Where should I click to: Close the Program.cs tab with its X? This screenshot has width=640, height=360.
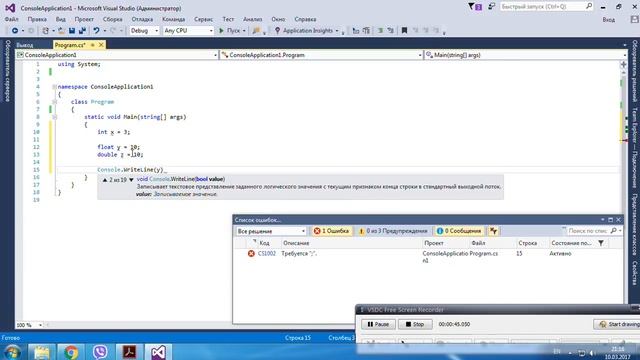tap(101, 45)
